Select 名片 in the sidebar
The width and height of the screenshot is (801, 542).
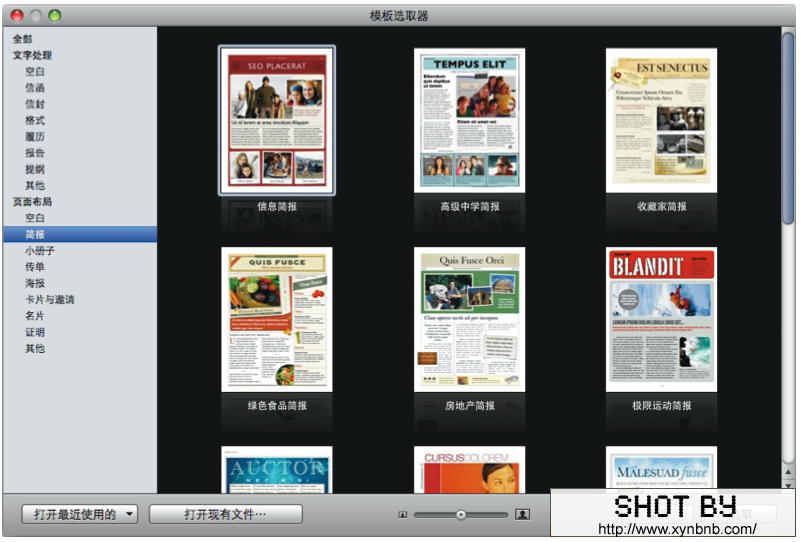(x=35, y=316)
